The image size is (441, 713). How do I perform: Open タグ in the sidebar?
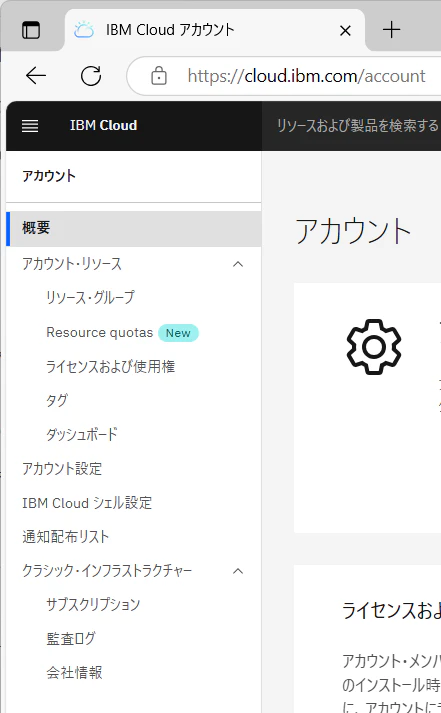tap(57, 401)
